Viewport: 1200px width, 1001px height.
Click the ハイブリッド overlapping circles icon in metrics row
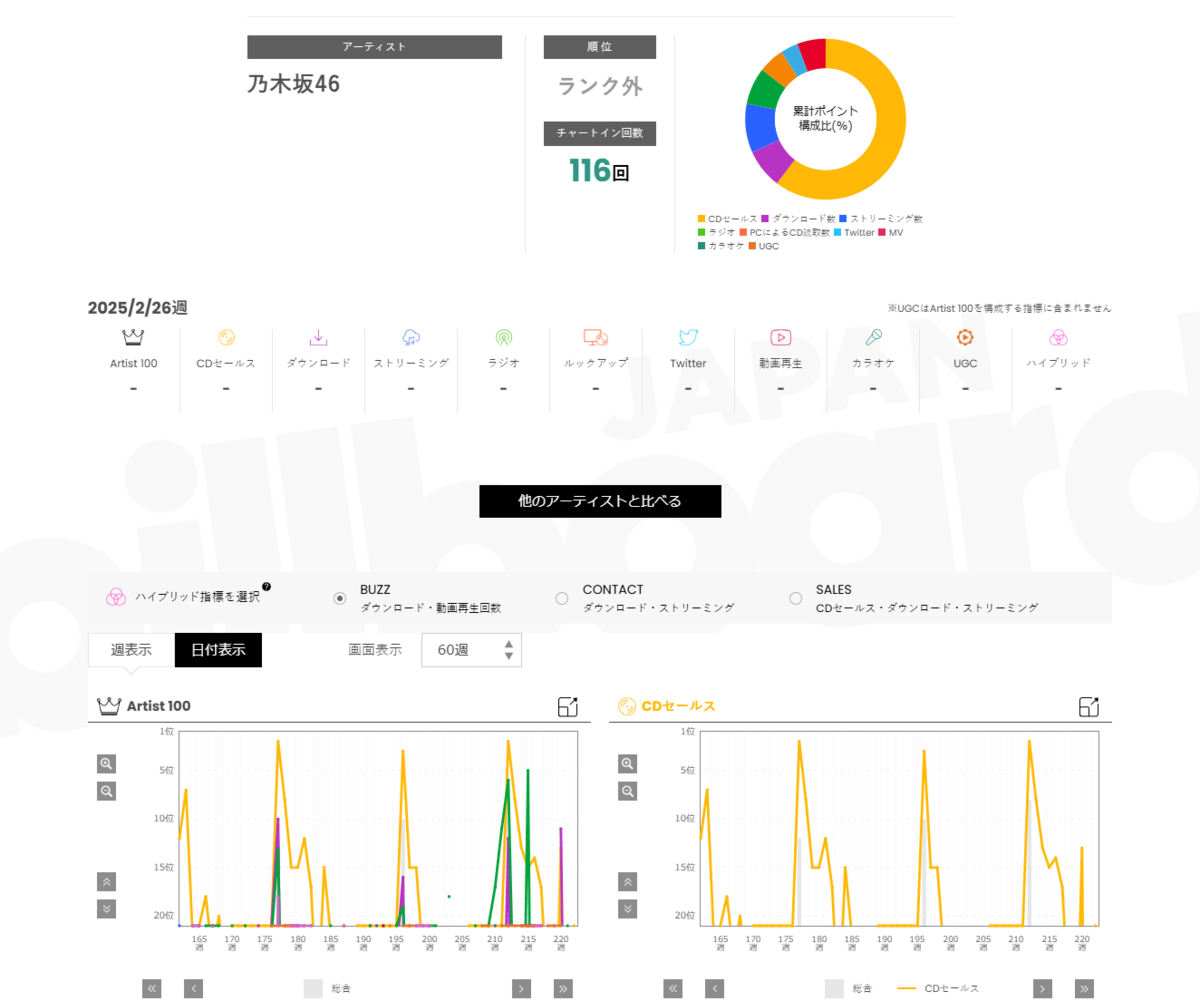pos(1058,337)
